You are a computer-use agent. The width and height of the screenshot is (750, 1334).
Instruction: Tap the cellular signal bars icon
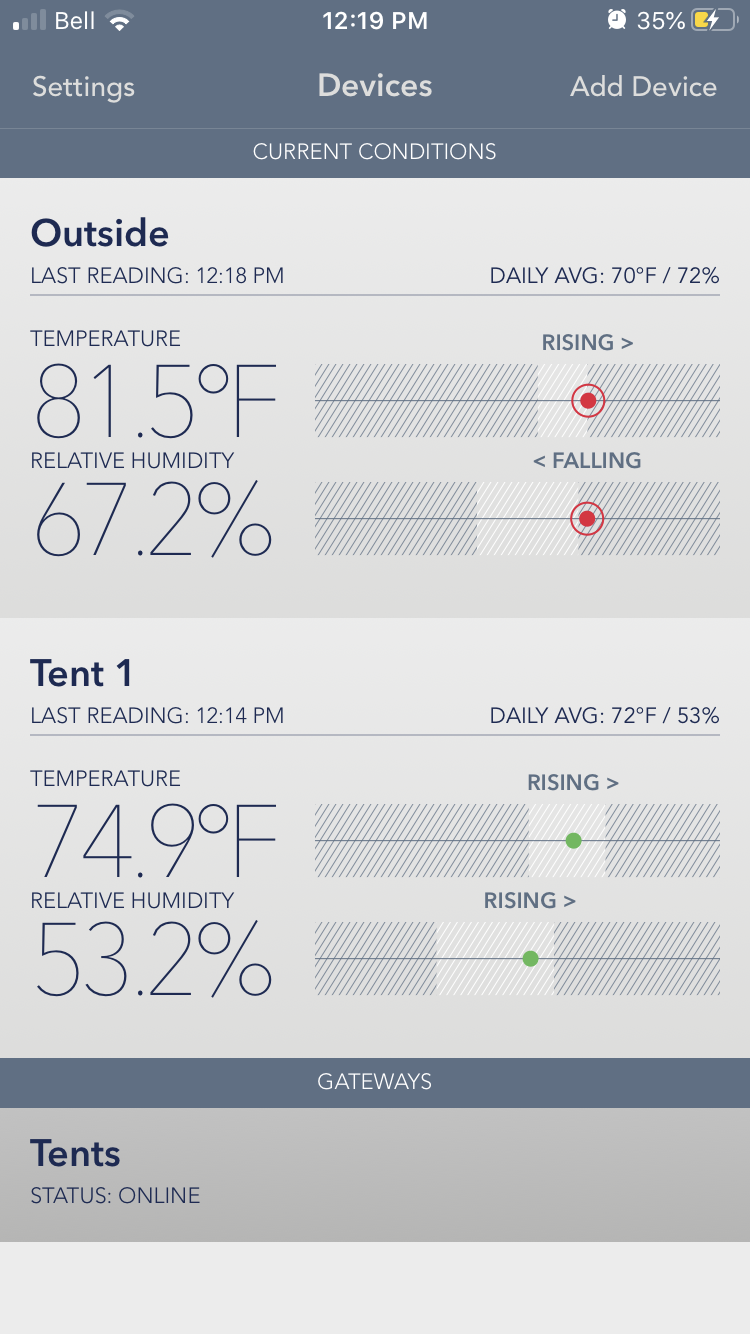coord(30,21)
